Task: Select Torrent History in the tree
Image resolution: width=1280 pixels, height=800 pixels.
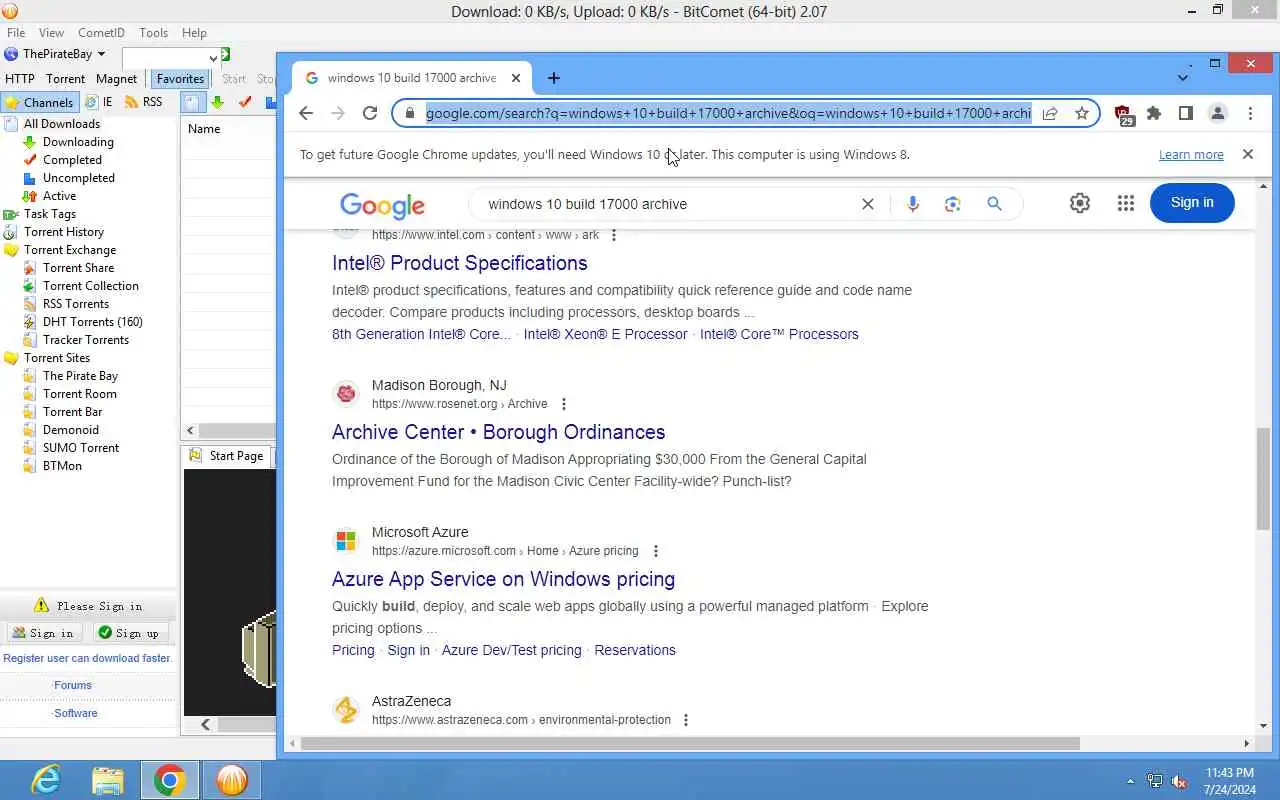Action: [64, 232]
